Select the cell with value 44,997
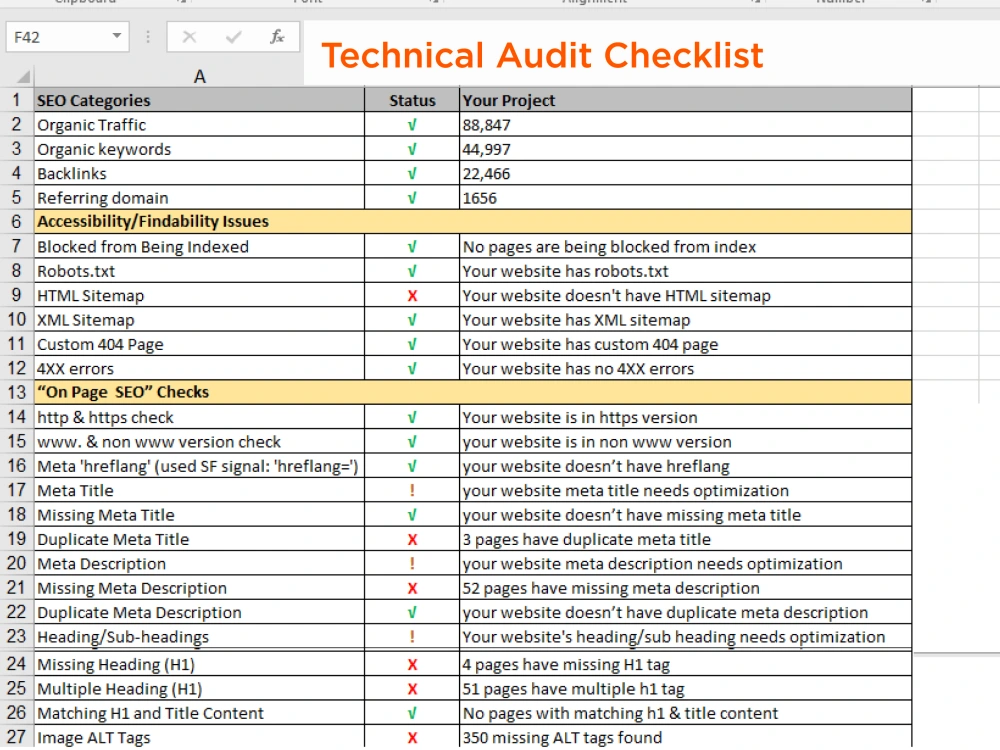The image size is (1000, 750). pos(686,149)
